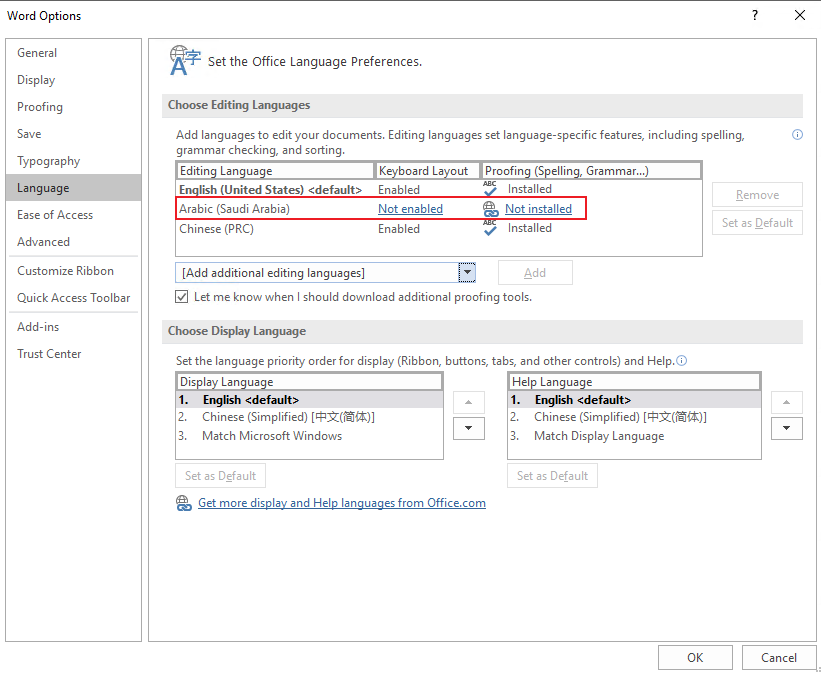Click the info icon after 'and Help.'
821x673 pixels.
[x=682, y=361]
